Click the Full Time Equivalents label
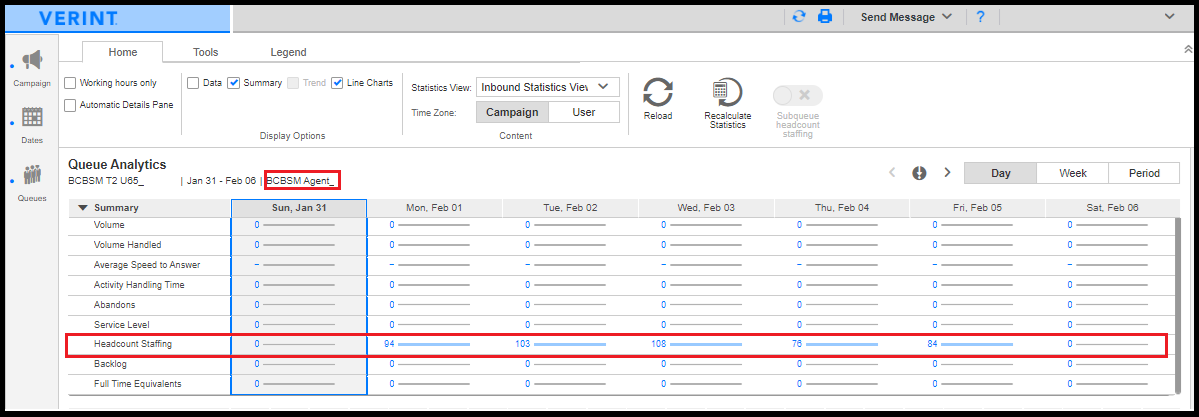 [138, 384]
